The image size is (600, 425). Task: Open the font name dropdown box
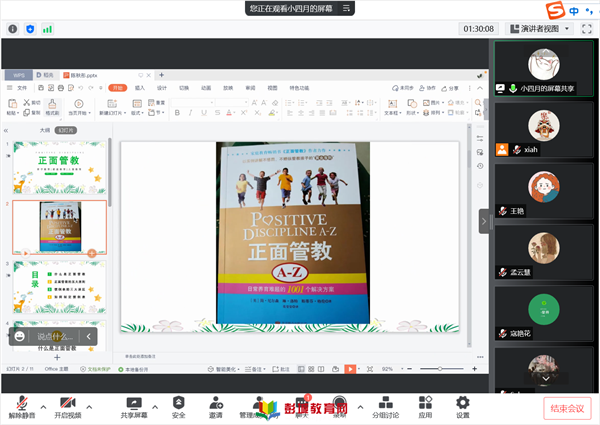coord(192,103)
